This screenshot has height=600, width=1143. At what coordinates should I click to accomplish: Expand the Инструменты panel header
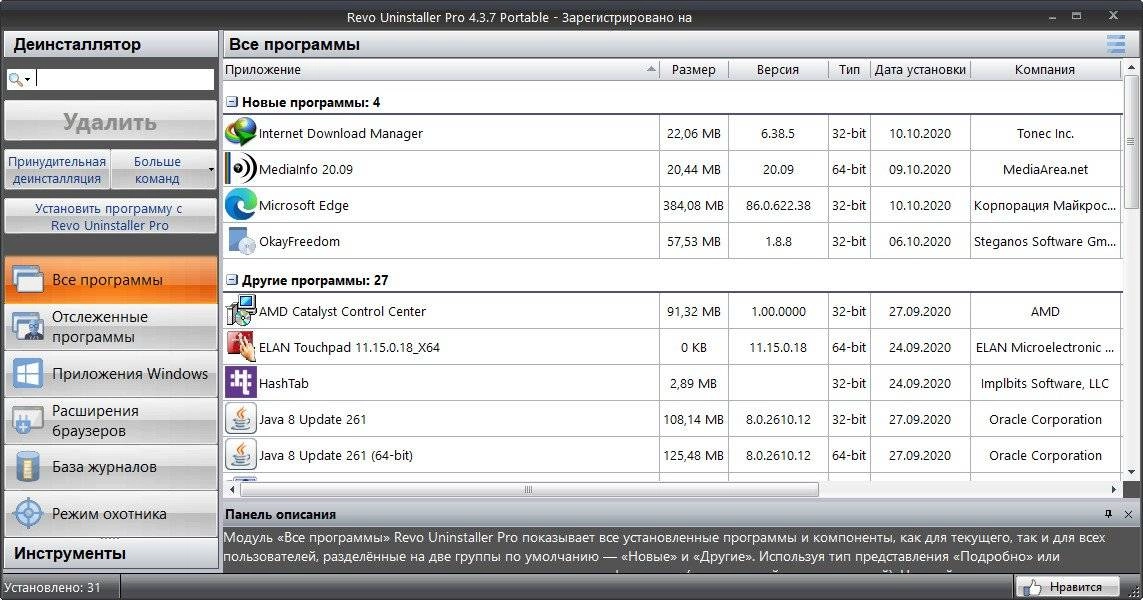click(x=111, y=553)
